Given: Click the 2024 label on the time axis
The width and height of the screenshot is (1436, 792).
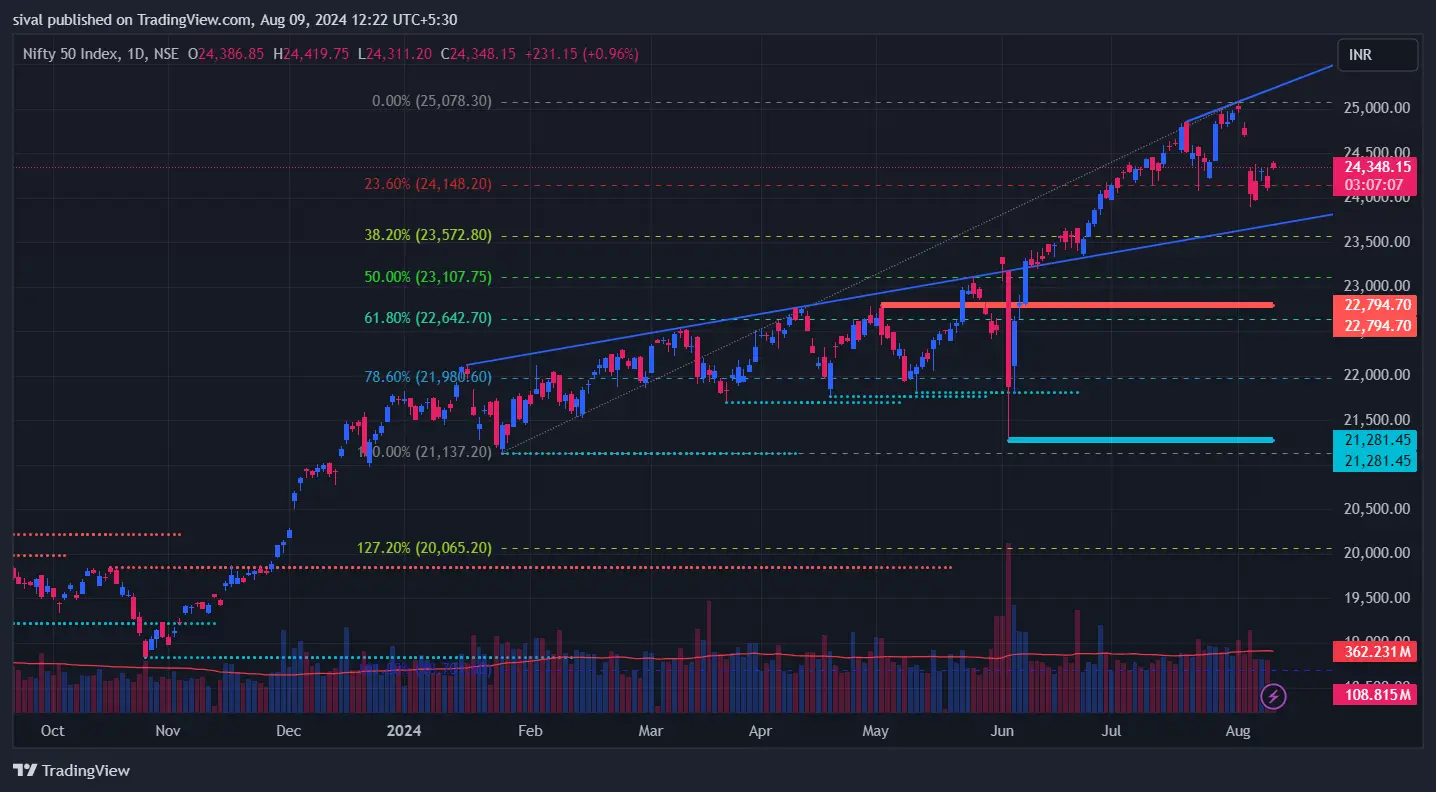Looking at the screenshot, I should [x=405, y=731].
